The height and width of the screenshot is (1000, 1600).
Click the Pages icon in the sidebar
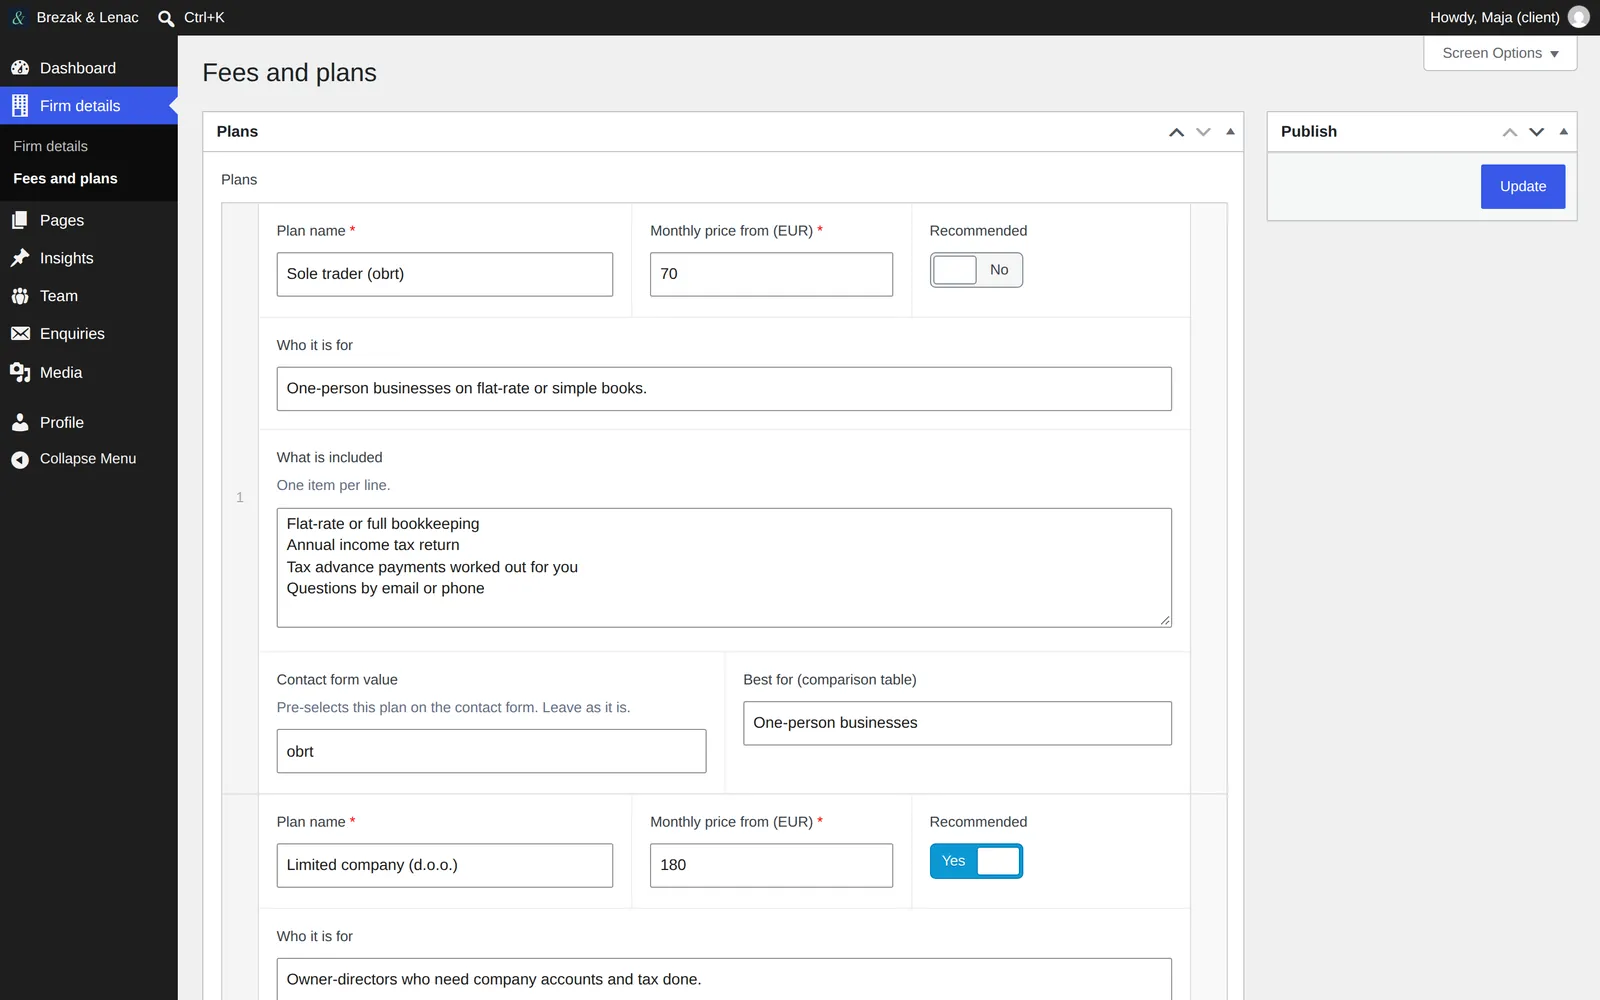click(x=20, y=220)
